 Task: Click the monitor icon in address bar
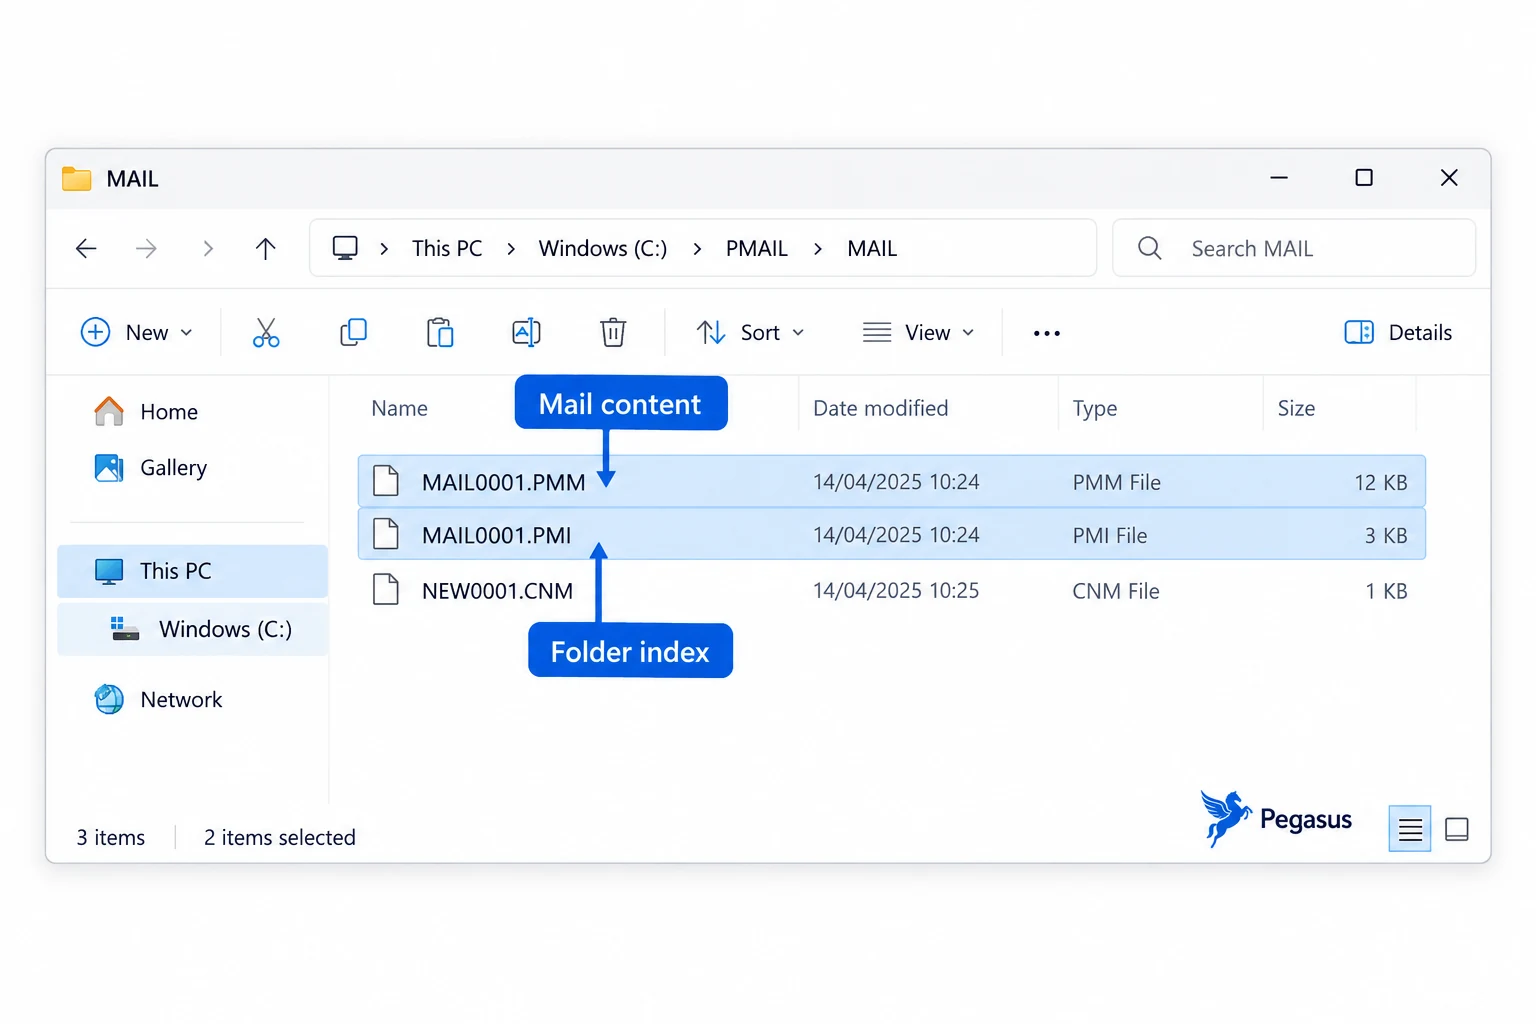pyautogui.click(x=345, y=248)
